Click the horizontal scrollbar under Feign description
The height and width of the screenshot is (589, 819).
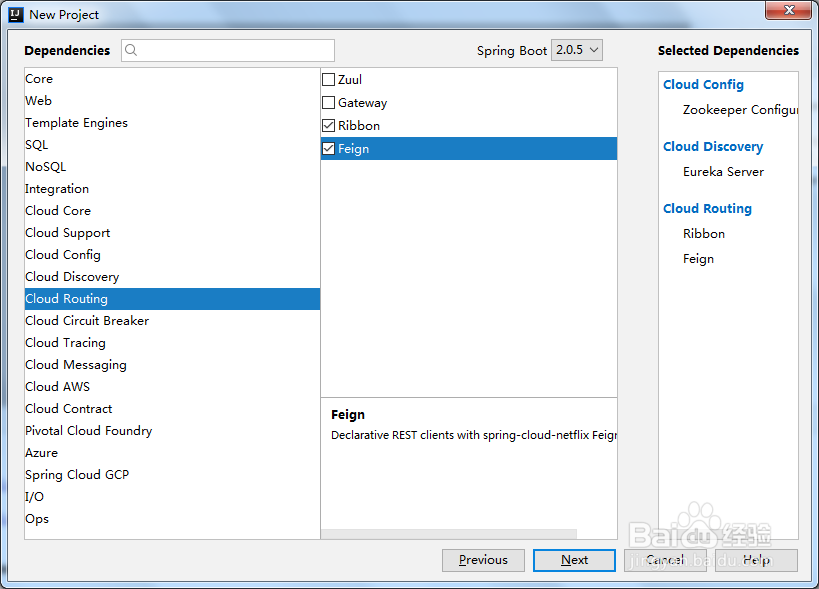tap(449, 534)
